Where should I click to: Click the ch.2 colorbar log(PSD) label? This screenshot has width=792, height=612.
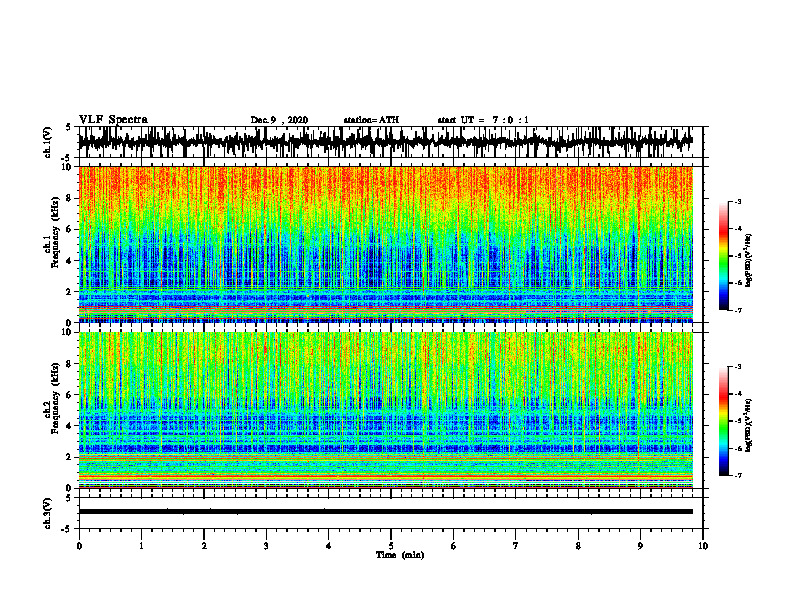749,425
